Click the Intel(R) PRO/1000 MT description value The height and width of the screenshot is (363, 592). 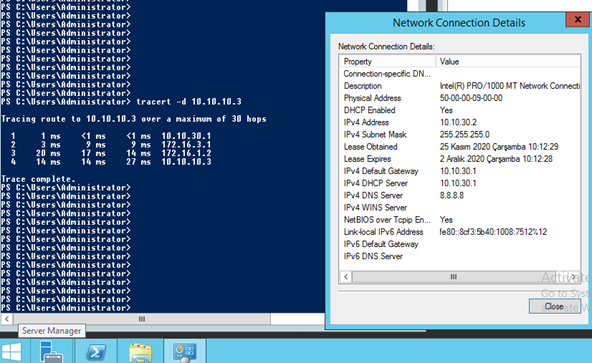[510, 86]
